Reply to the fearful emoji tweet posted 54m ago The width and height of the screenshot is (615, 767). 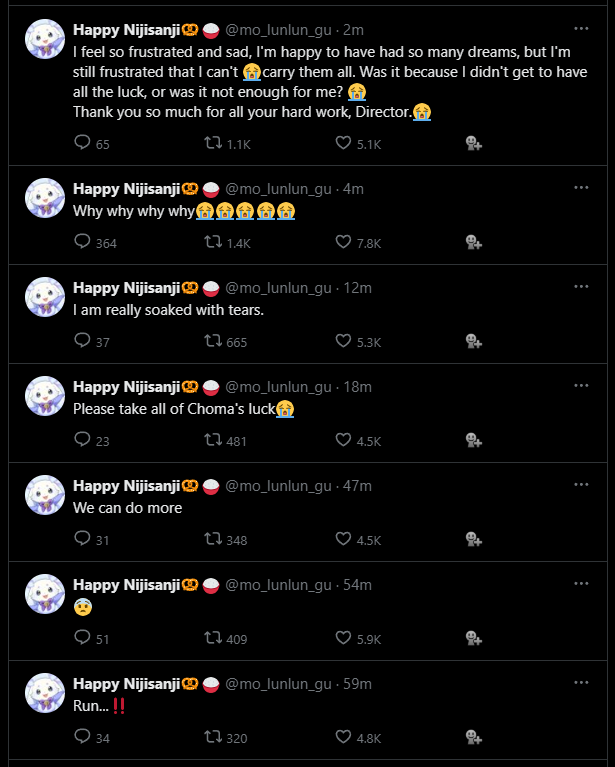tap(82, 638)
